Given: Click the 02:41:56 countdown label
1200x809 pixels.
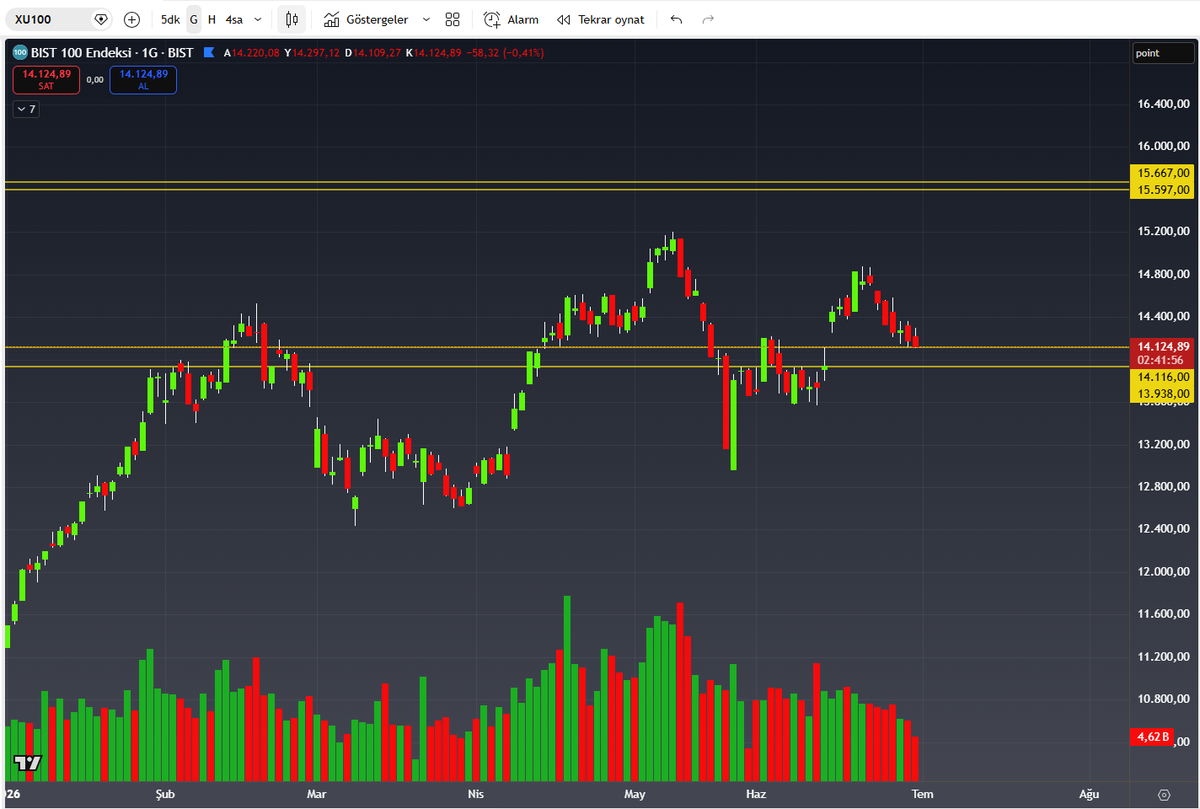Looking at the screenshot, I should 1161,360.
